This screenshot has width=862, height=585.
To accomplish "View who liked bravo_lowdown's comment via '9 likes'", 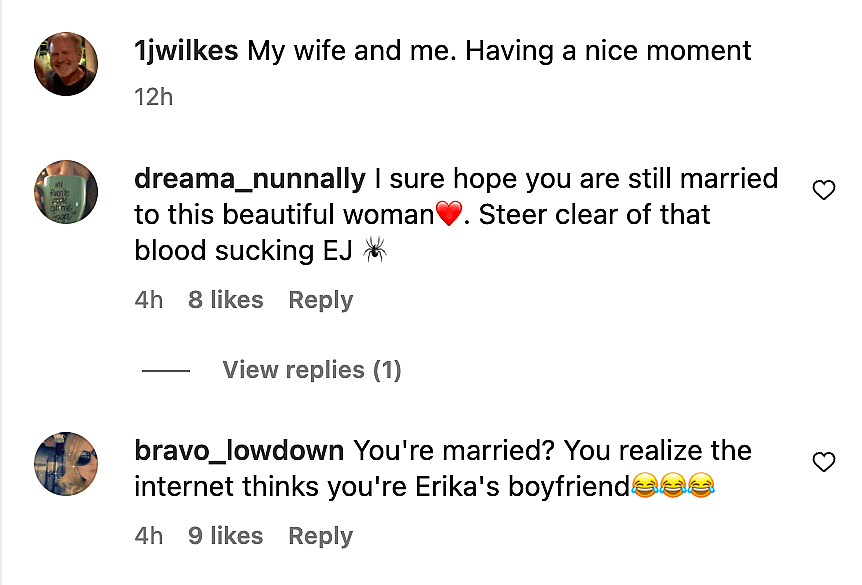I will (225, 535).
